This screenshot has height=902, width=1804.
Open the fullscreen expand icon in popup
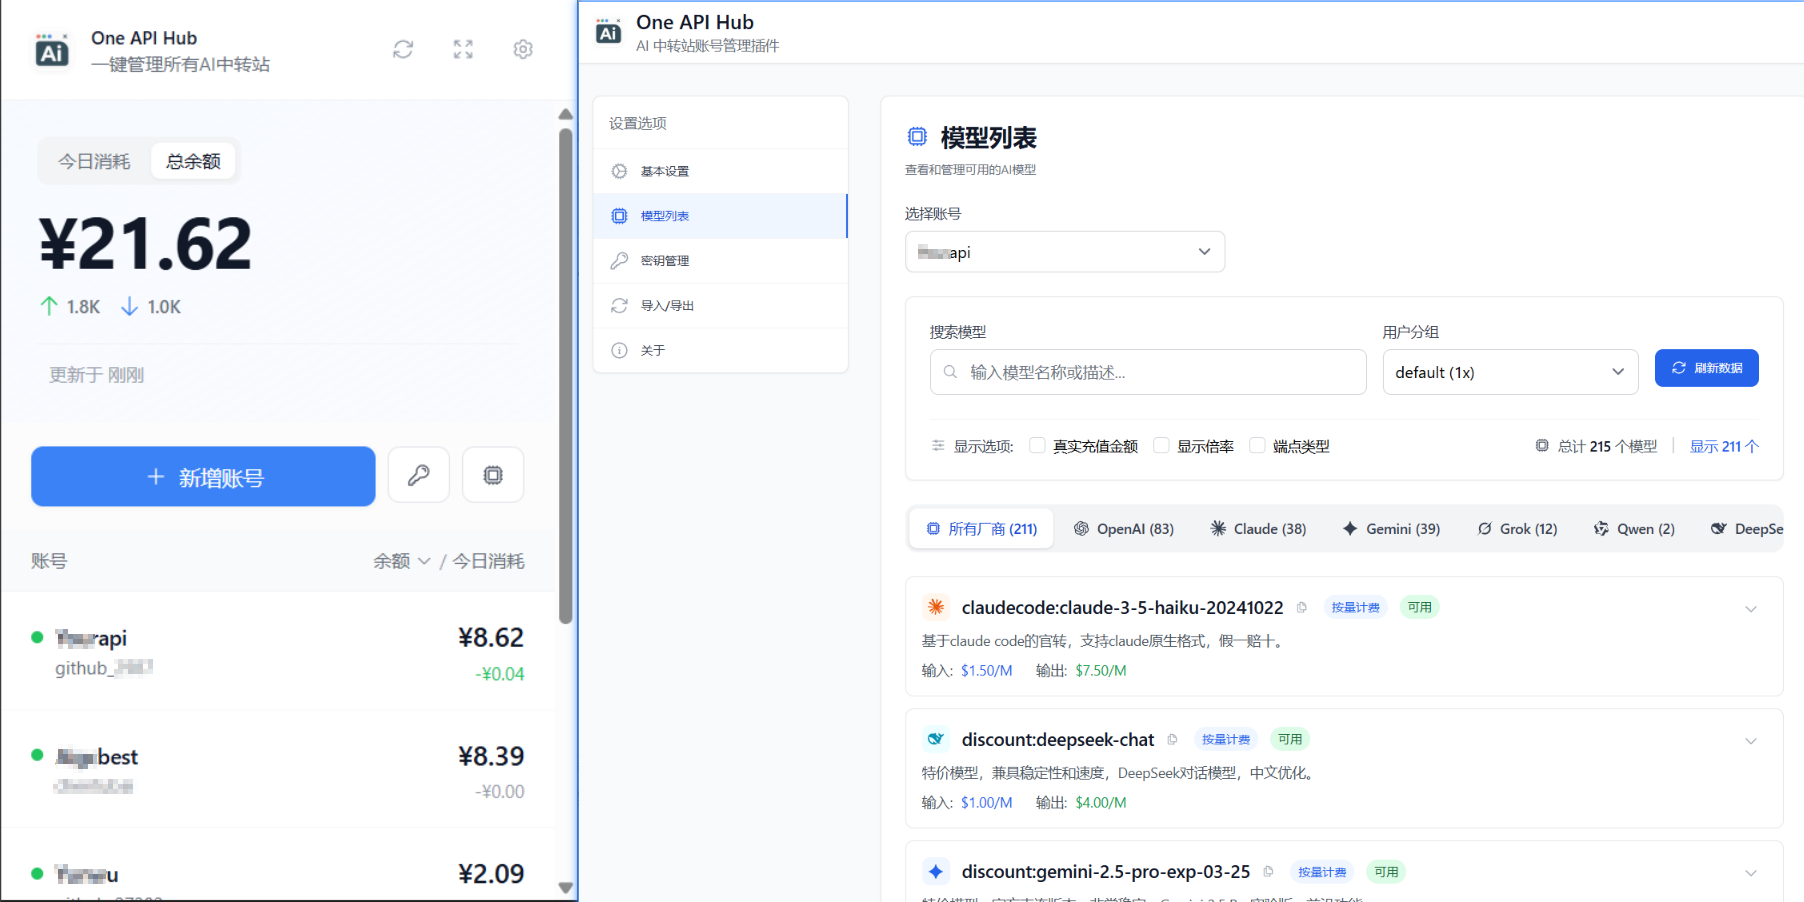(x=463, y=49)
